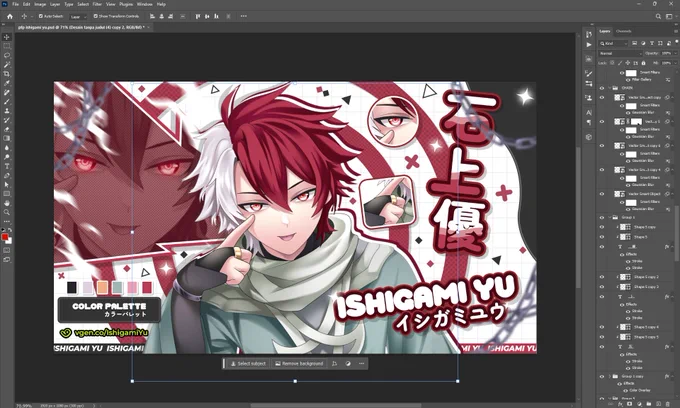
Task: Open the Filter menu
Action: click(97, 4)
